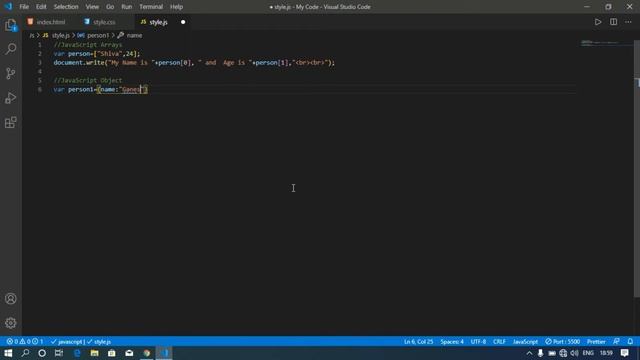Screen dimensions: 640x360
Task: Open the volume control in tray
Action: pyautogui.click(x=574, y=353)
